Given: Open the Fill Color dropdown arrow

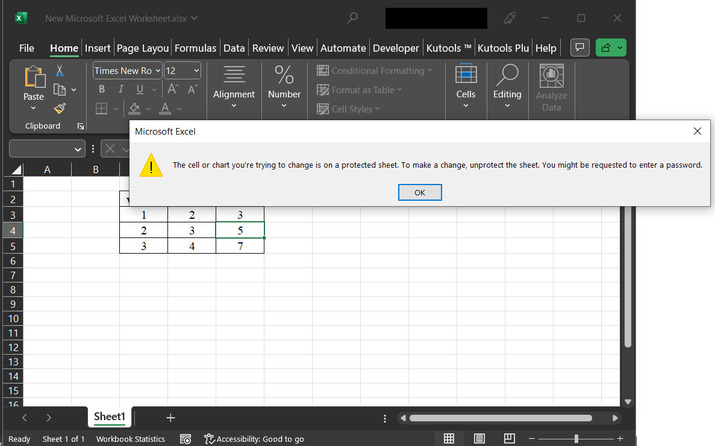Looking at the screenshot, I should [148, 109].
